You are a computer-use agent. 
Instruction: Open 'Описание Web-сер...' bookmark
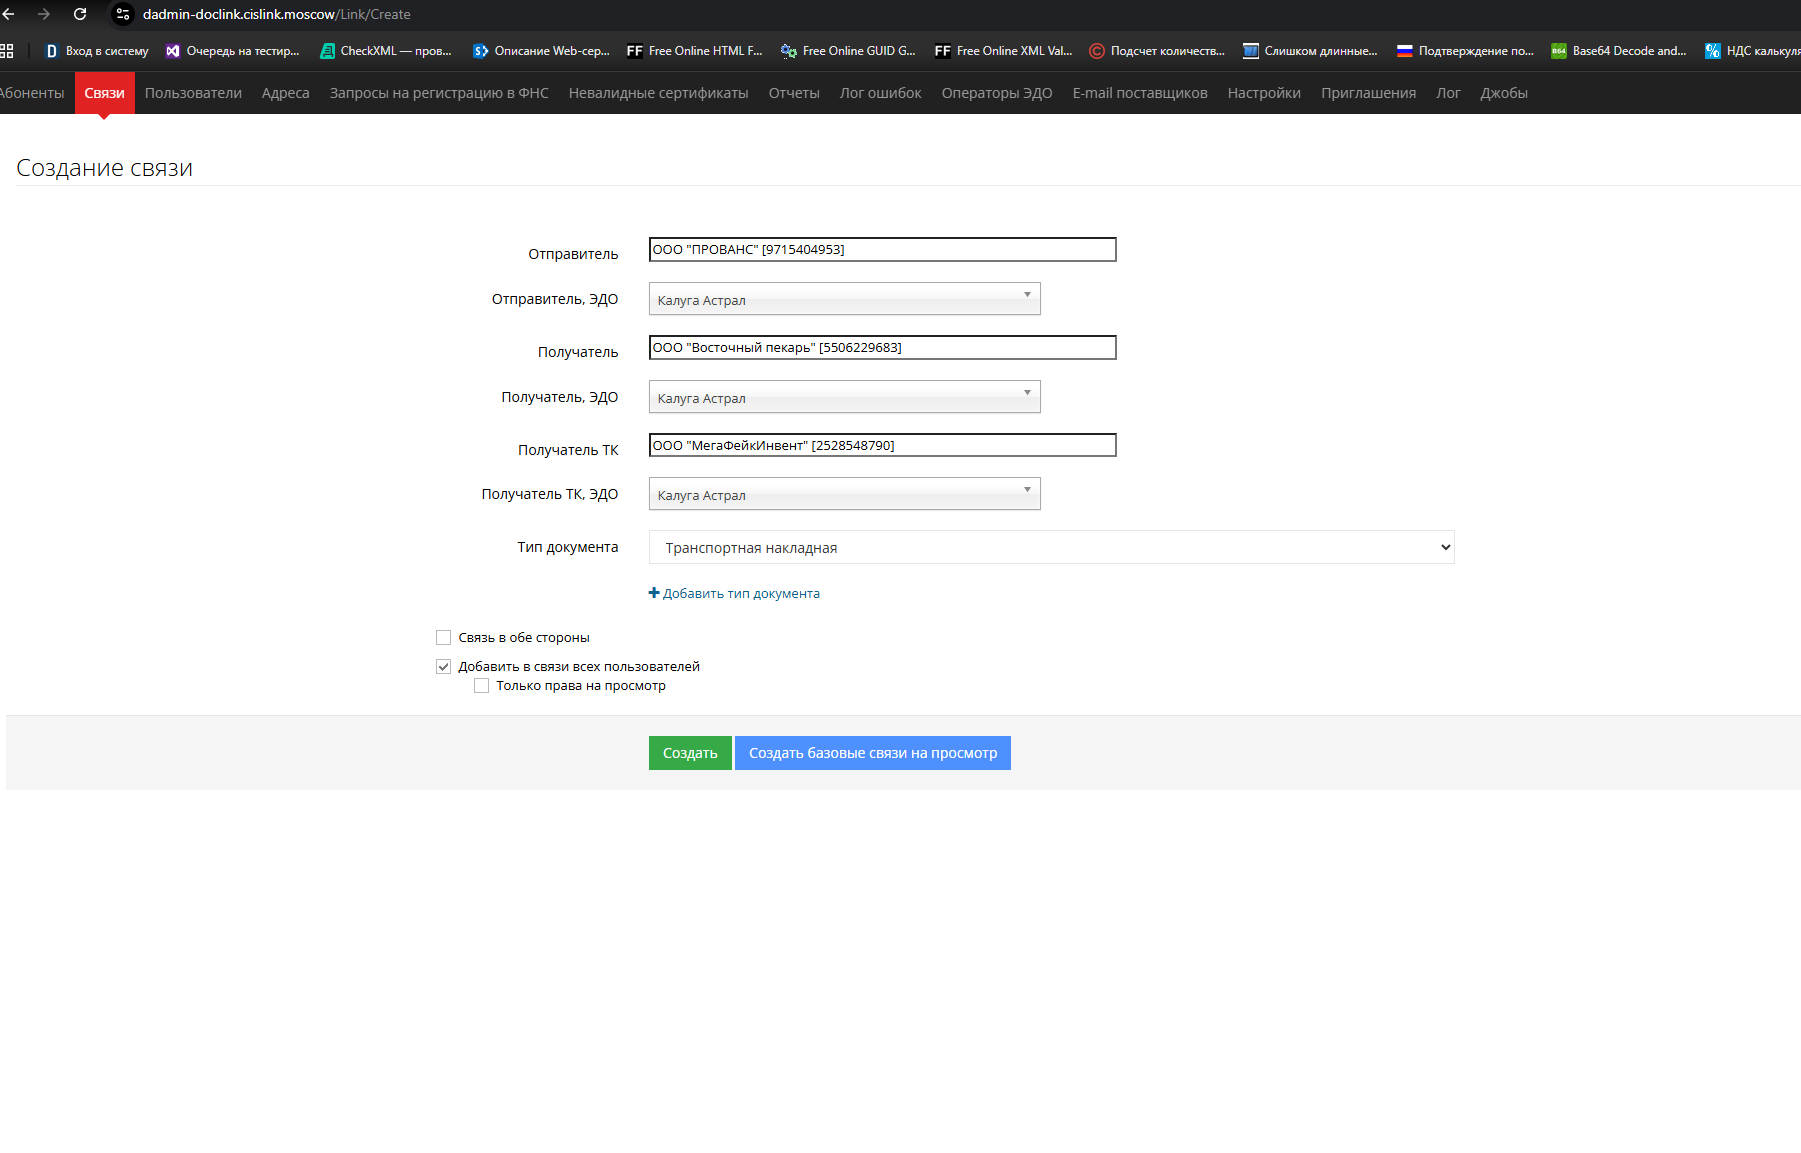pos(541,51)
